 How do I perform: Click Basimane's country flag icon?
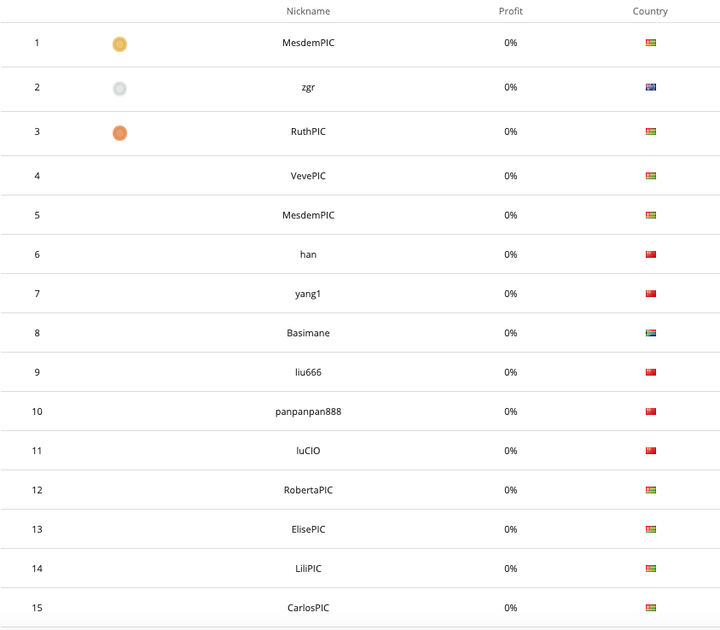[x=650, y=333]
